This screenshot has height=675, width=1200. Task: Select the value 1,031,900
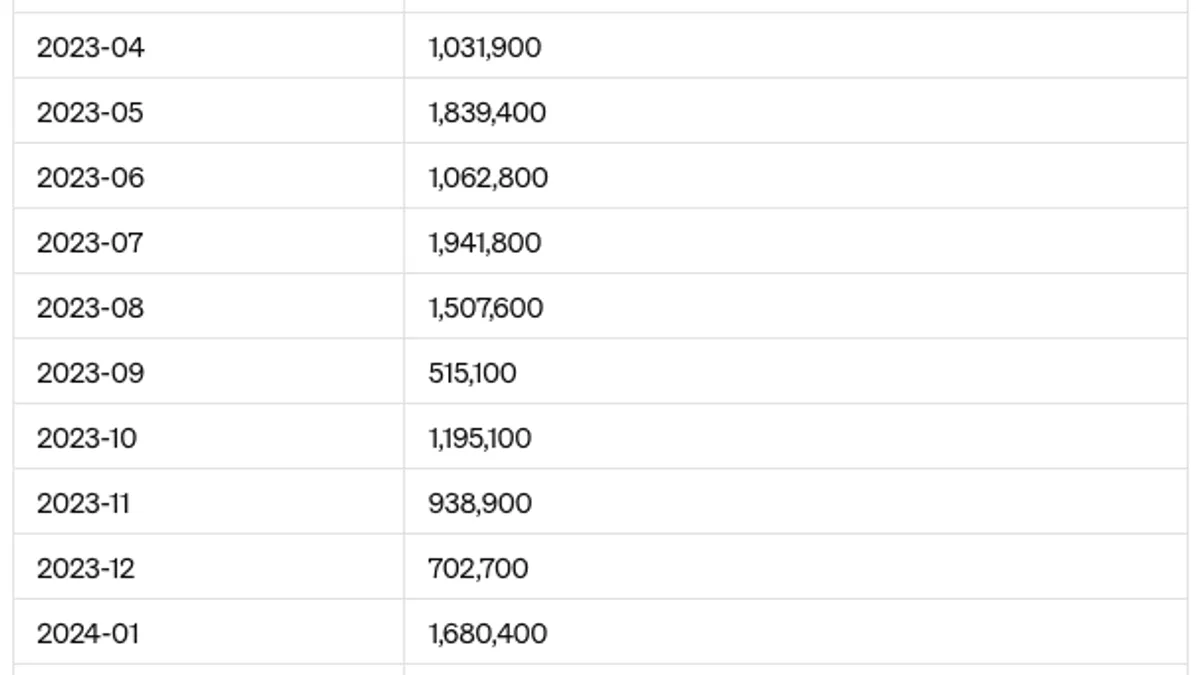(x=485, y=47)
